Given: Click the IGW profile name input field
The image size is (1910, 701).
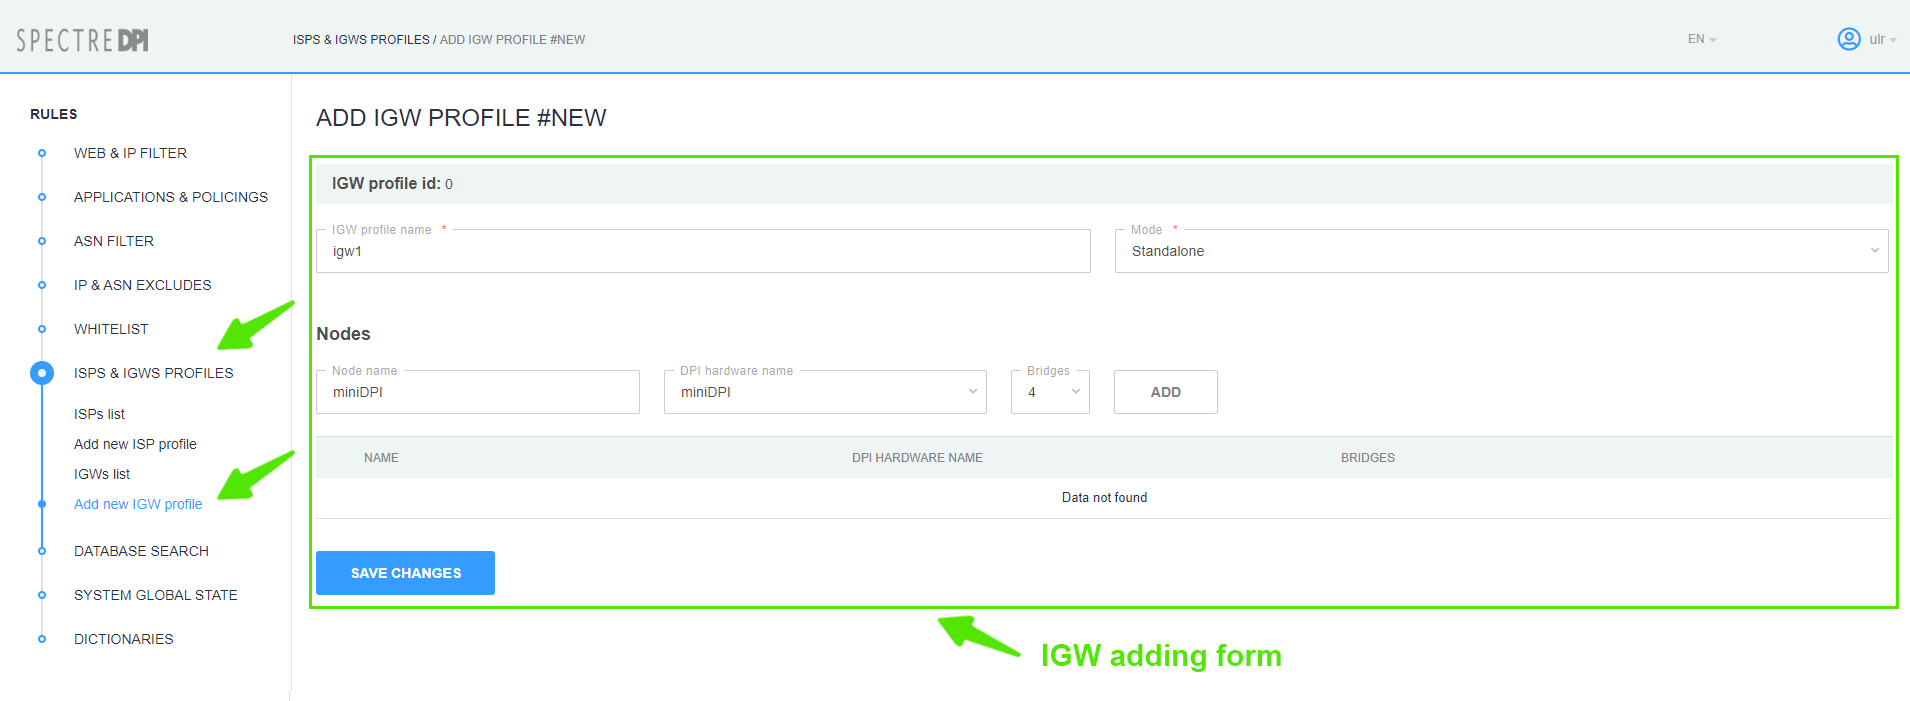Looking at the screenshot, I should (x=703, y=251).
